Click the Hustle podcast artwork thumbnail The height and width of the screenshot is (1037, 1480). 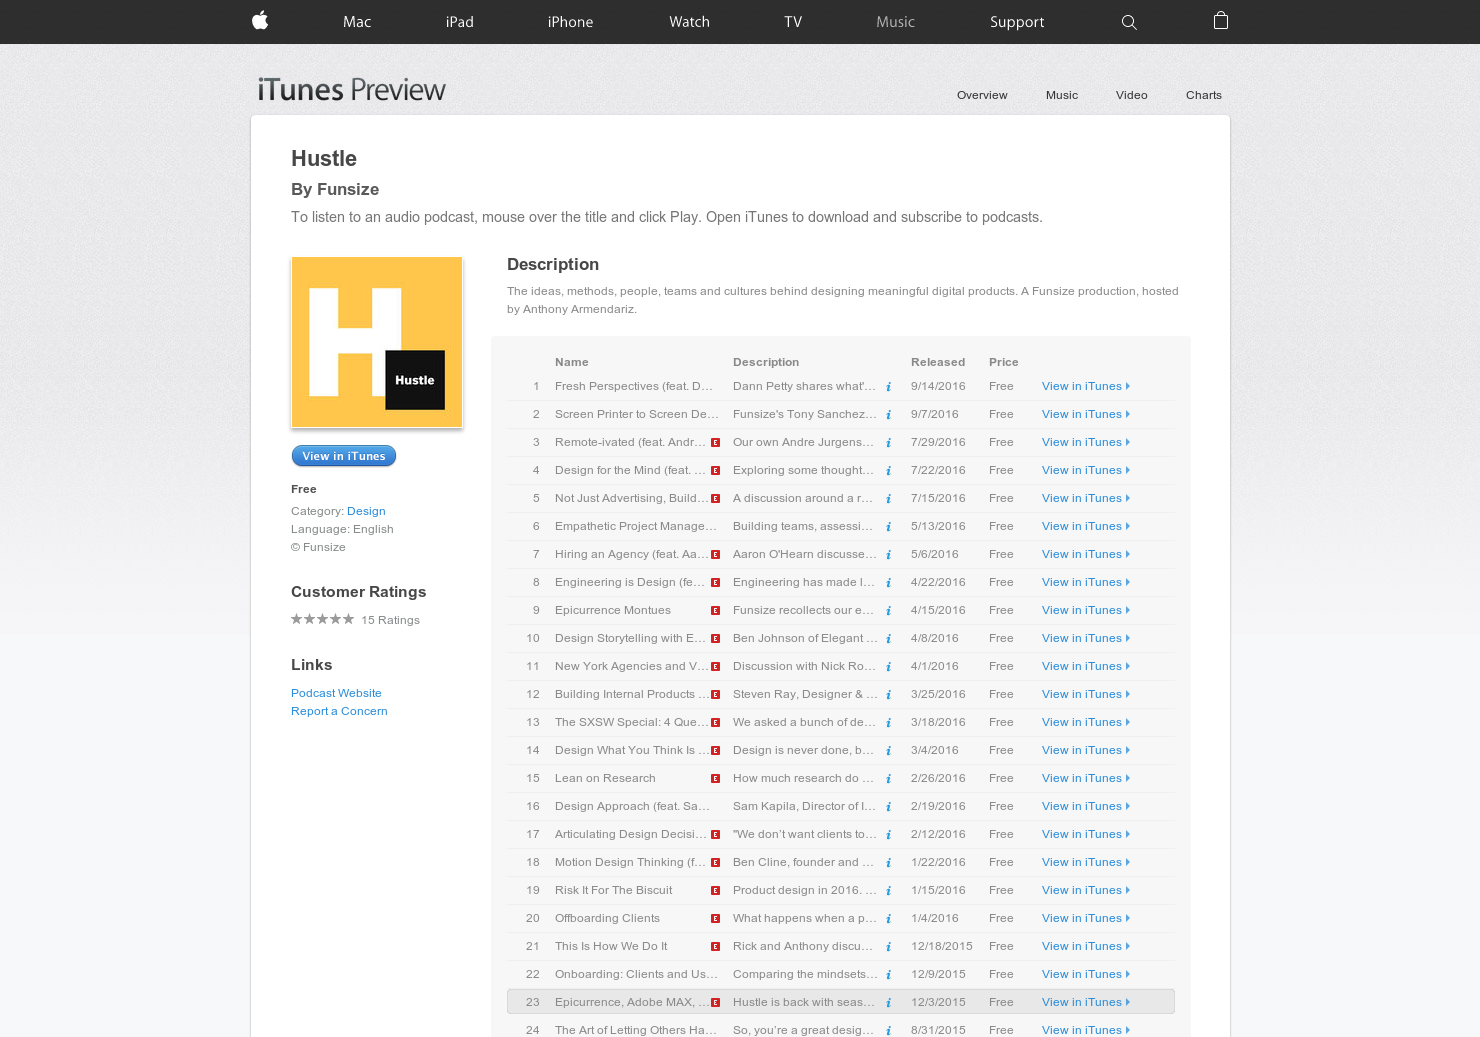point(377,342)
